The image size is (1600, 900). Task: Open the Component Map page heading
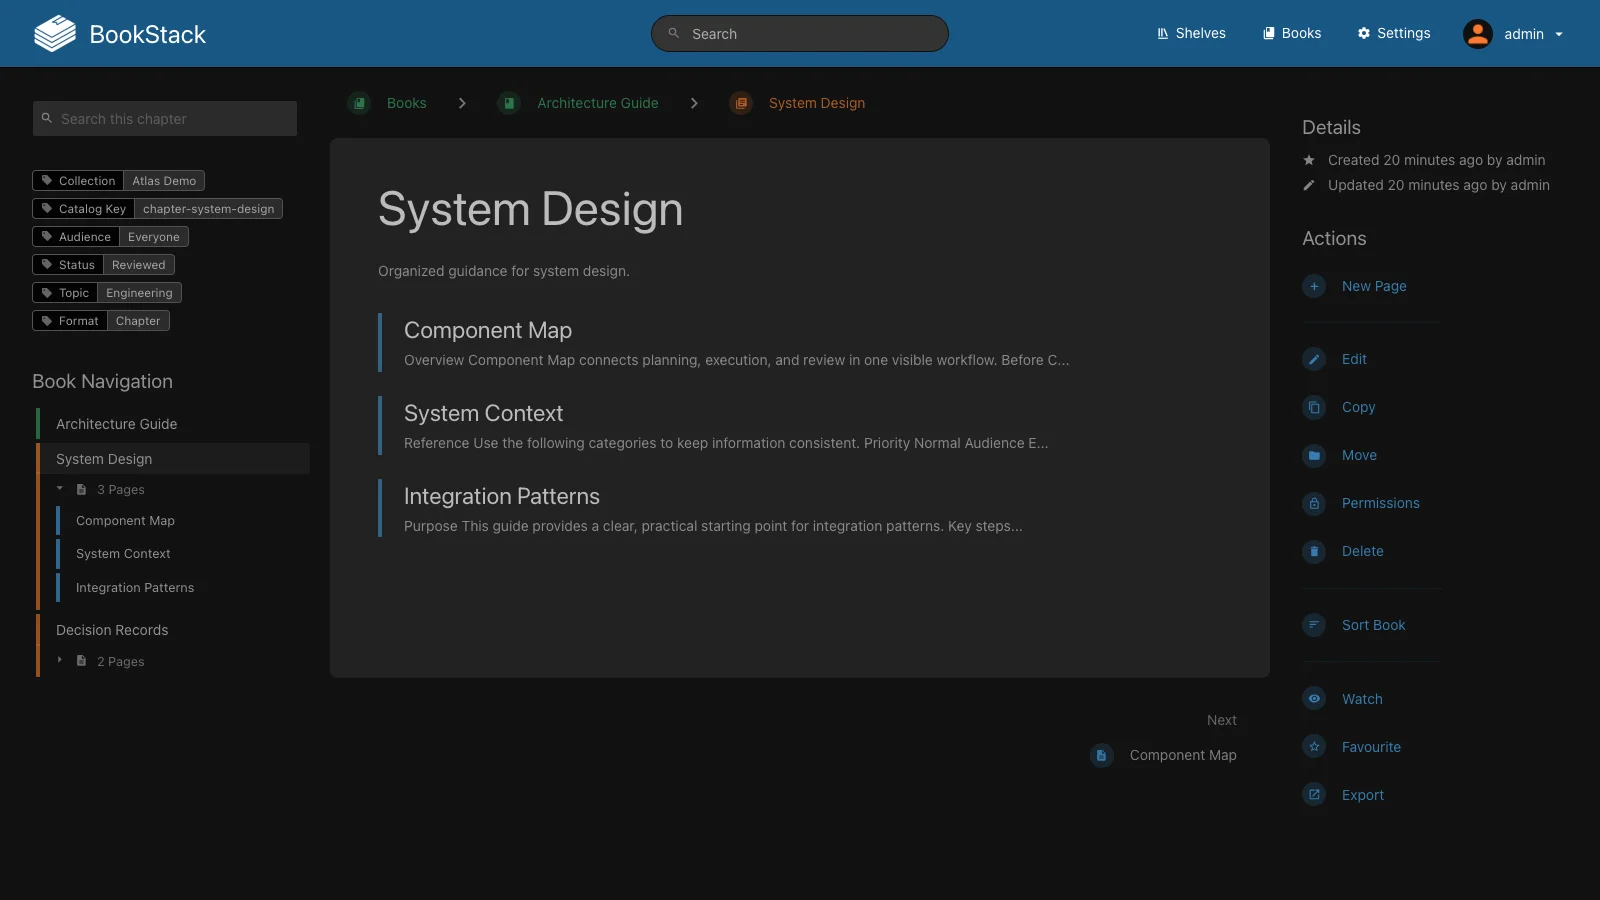488,330
